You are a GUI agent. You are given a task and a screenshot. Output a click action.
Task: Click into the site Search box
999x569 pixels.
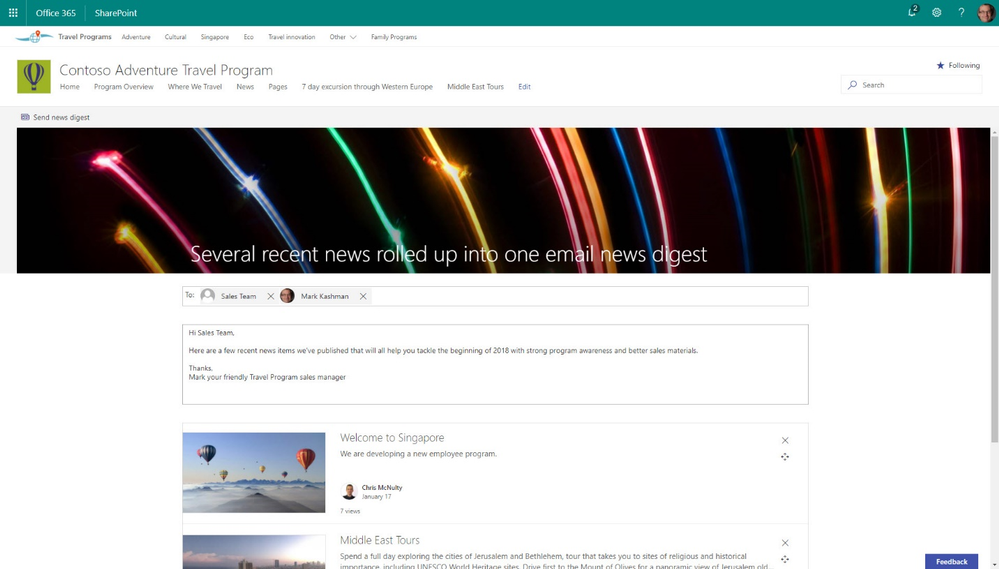pyautogui.click(x=911, y=85)
